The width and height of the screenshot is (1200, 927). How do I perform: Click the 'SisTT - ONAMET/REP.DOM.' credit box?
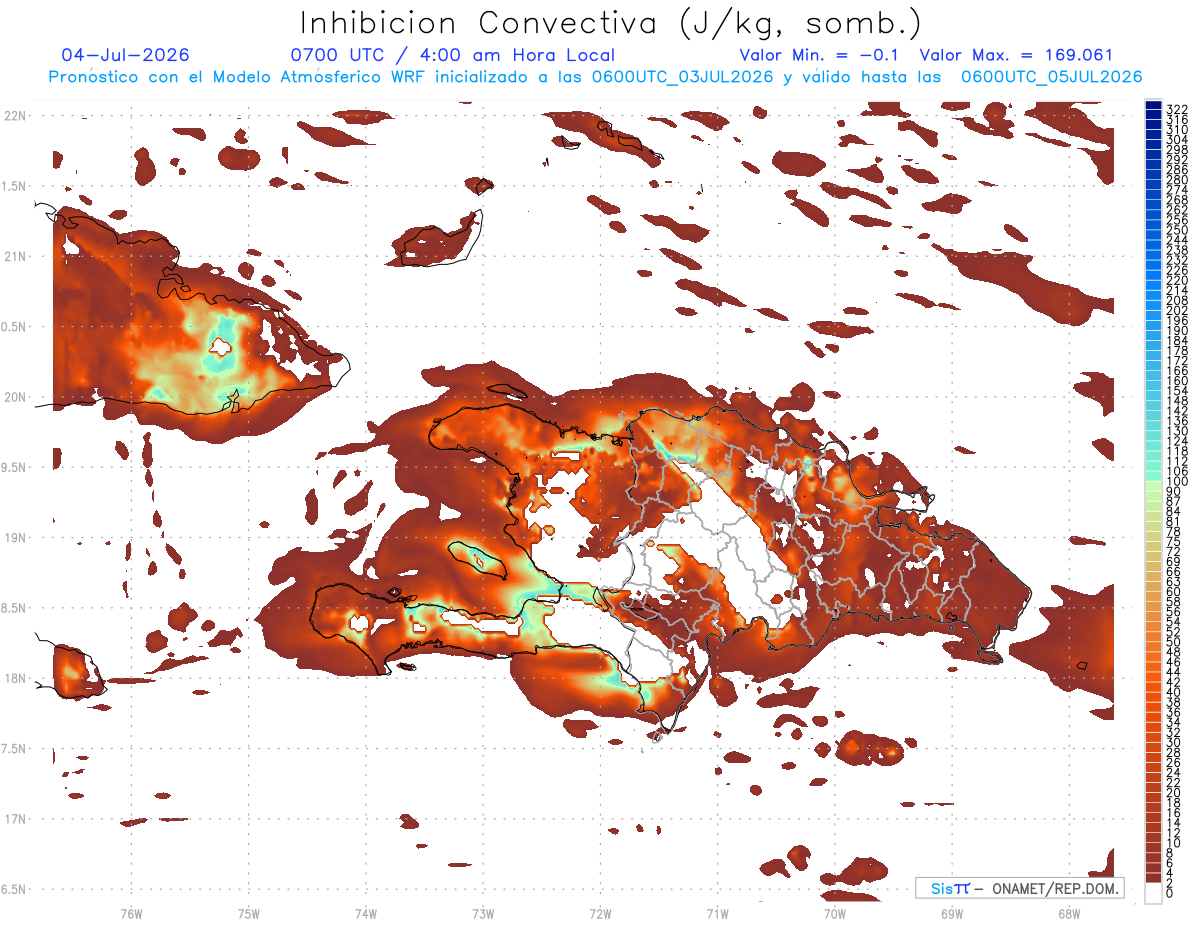pyautogui.click(x=1019, y=888)
